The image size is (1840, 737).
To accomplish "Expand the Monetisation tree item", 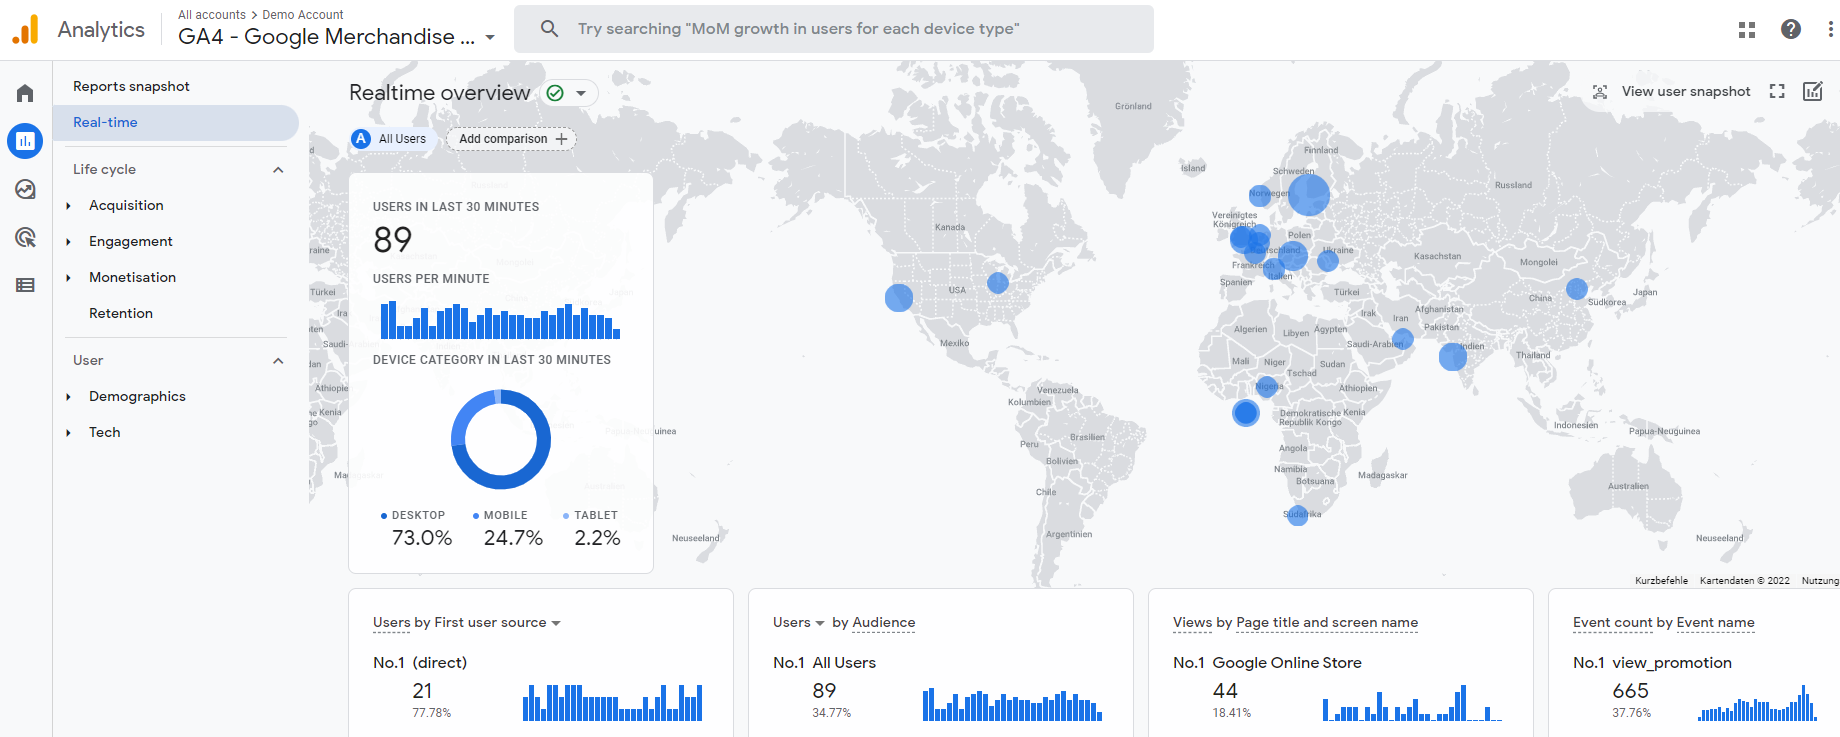I will pyautogui.click(x=68, y=277).
